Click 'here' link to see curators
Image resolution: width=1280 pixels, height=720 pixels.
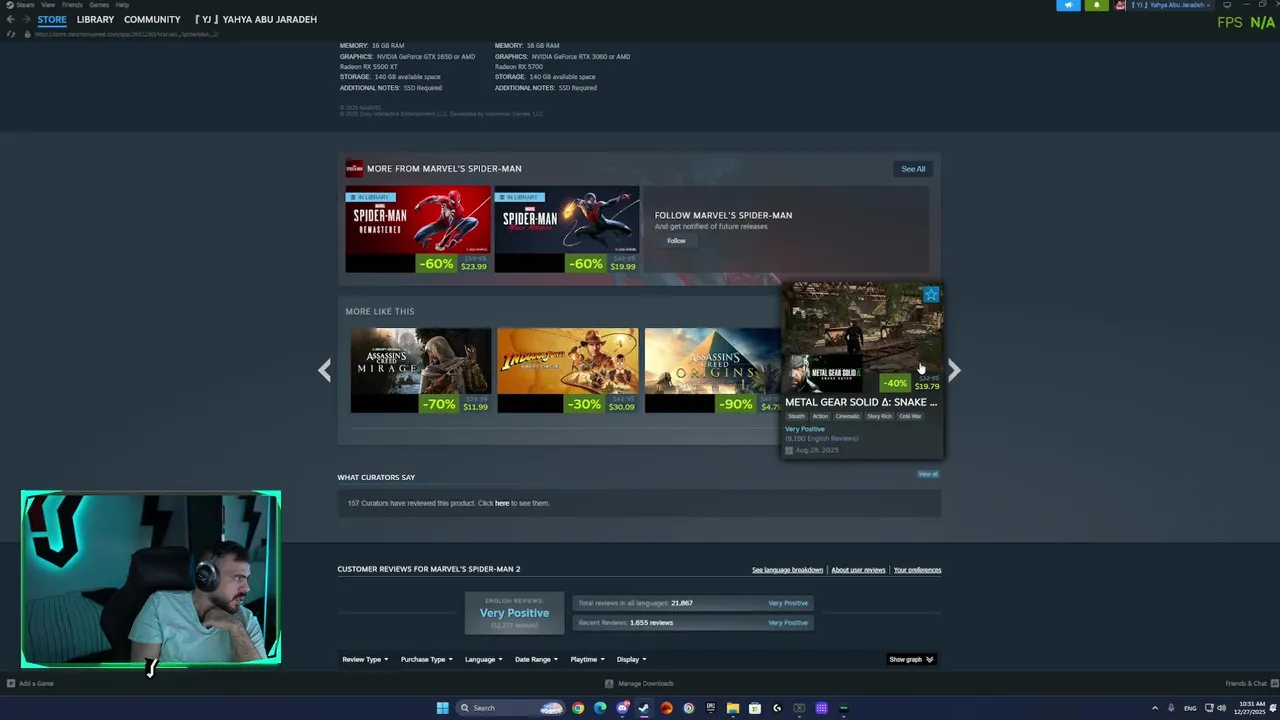pos(502,503)
